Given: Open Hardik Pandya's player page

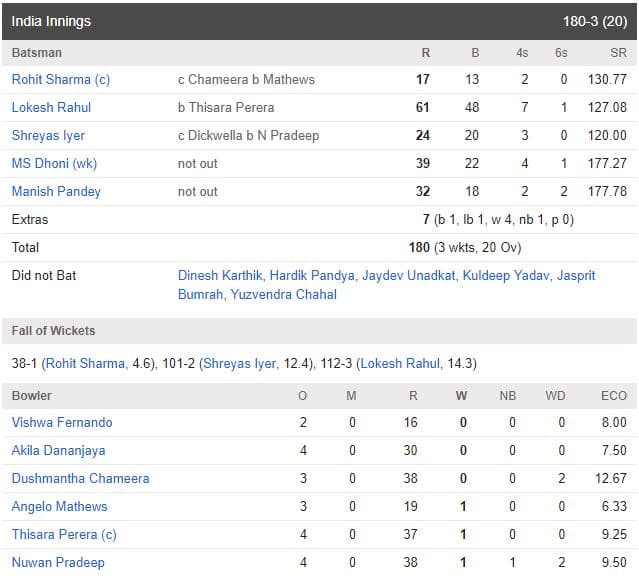Looking at the screenshot, I should point(311,275).
